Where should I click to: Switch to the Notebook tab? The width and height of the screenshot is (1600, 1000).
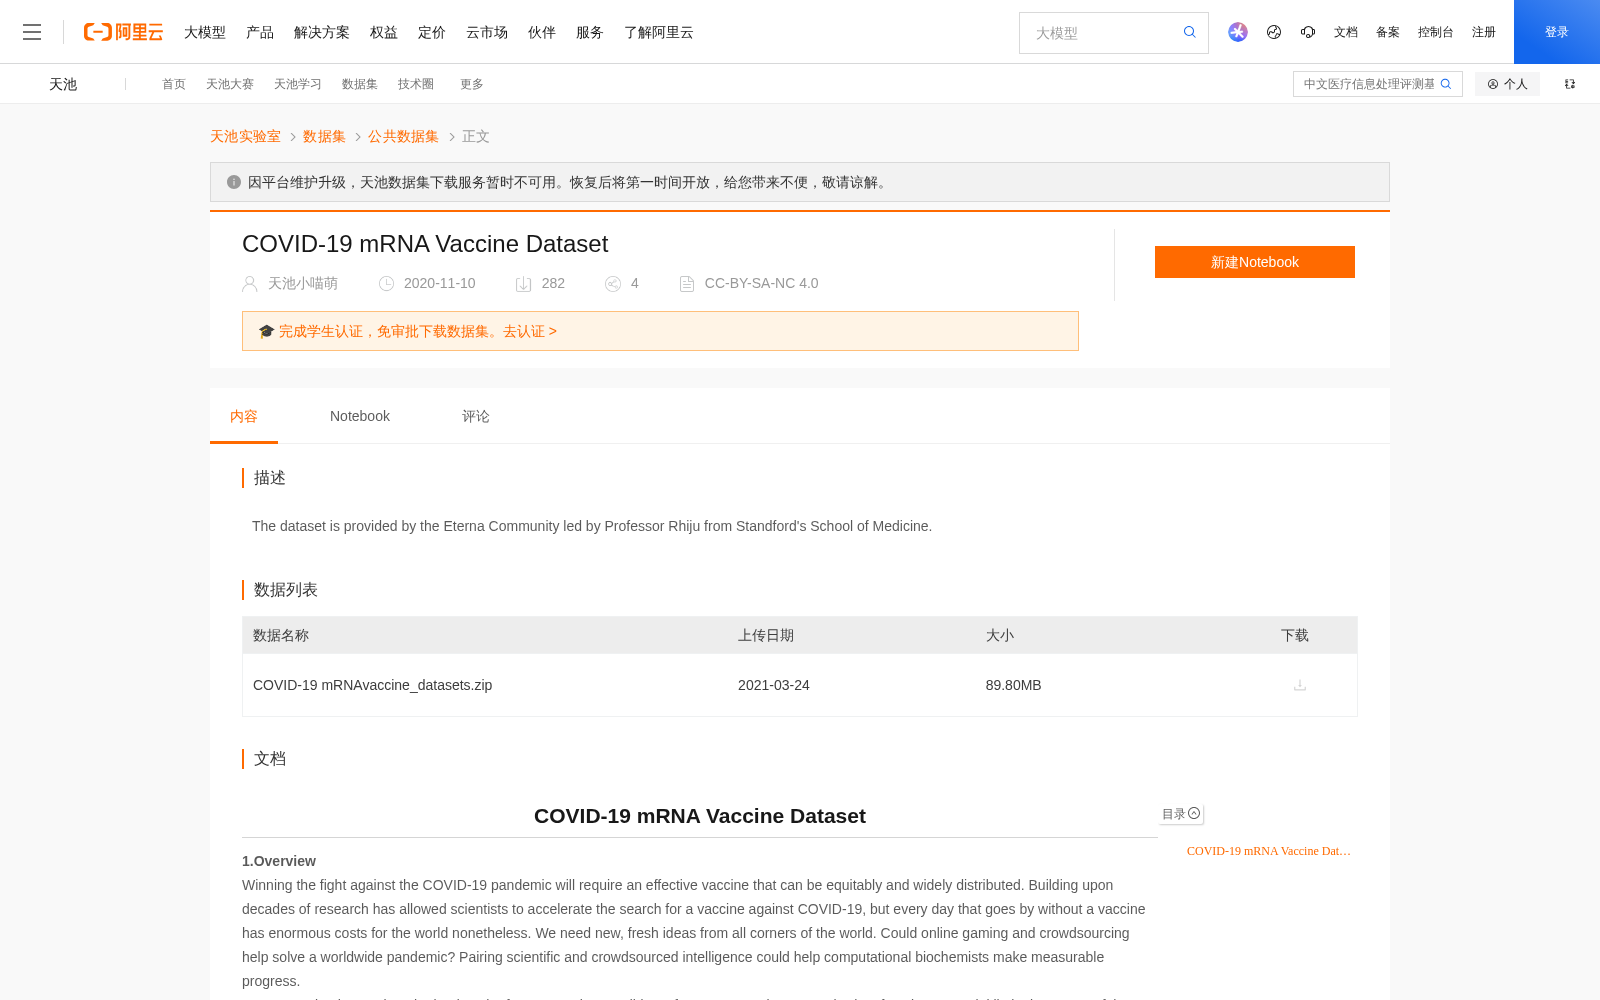click(360, 416)
